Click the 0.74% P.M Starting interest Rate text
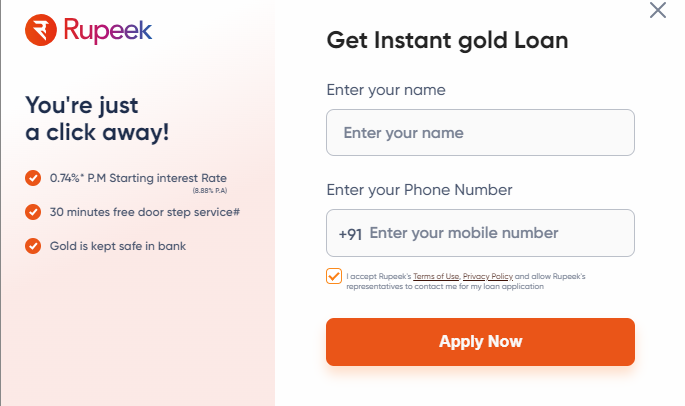The width and height of the screenshot is (685, 406). pos(138,178)
